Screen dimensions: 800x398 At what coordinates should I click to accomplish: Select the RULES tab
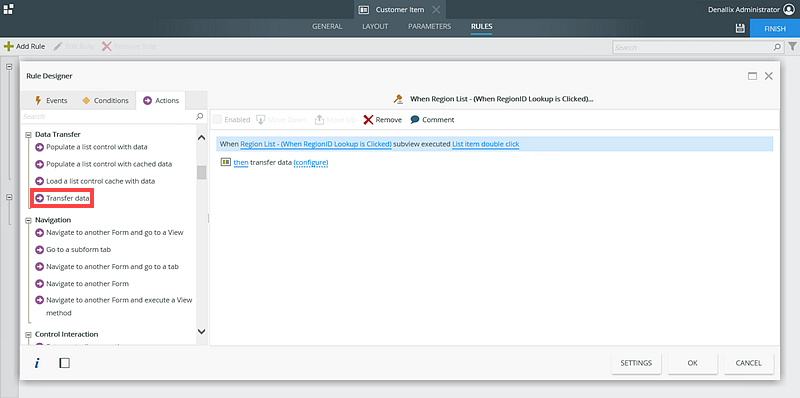(x=482, y=27)
